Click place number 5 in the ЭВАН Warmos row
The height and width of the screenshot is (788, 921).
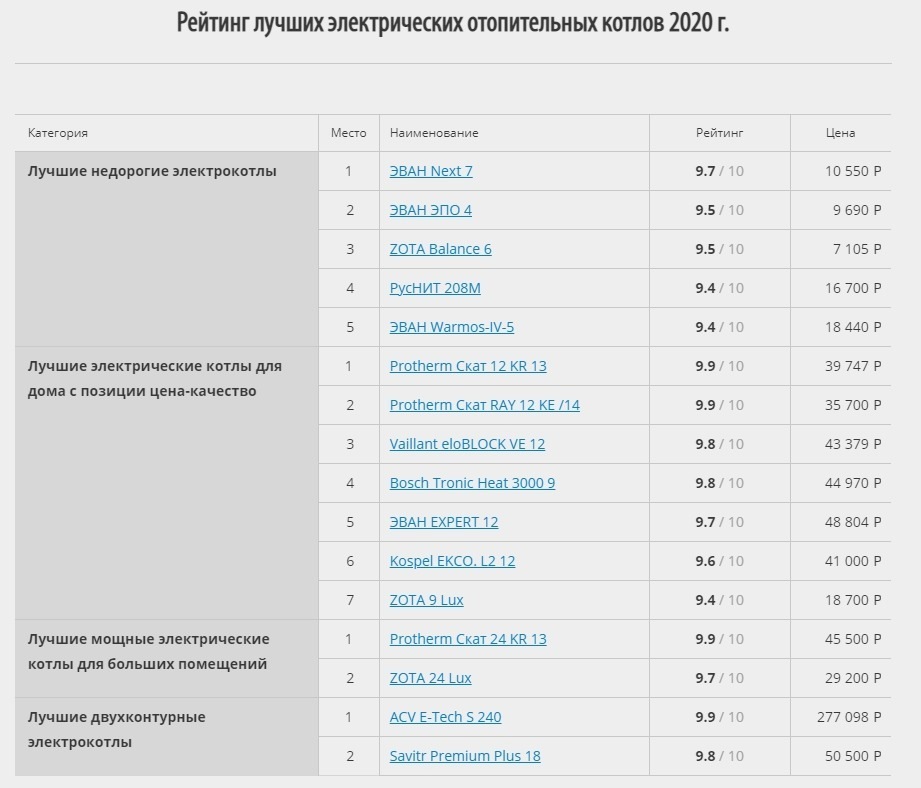tap(350, 327)
